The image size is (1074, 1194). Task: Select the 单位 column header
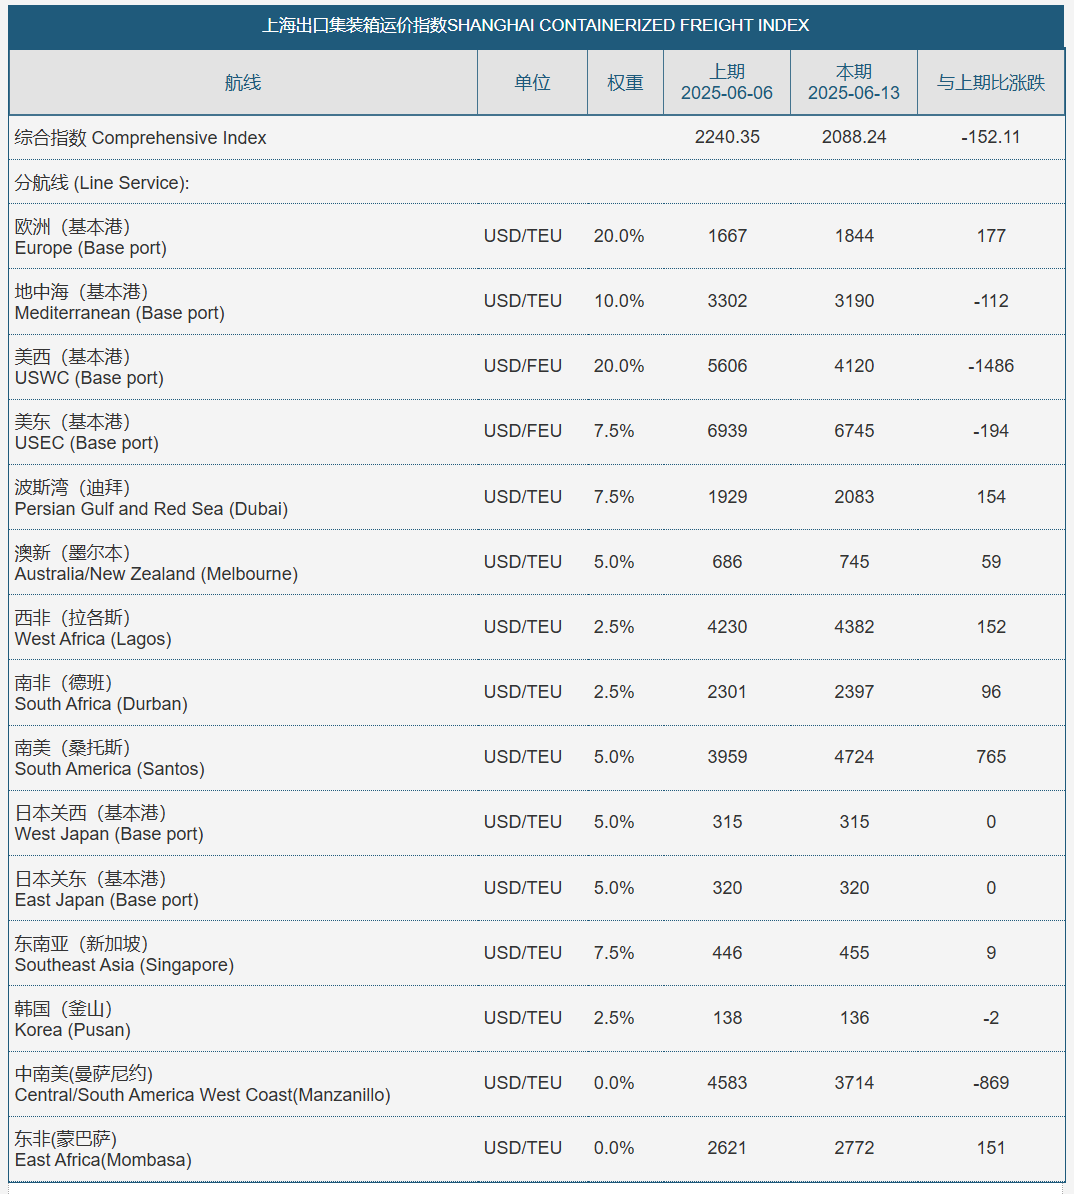(532, 82)
